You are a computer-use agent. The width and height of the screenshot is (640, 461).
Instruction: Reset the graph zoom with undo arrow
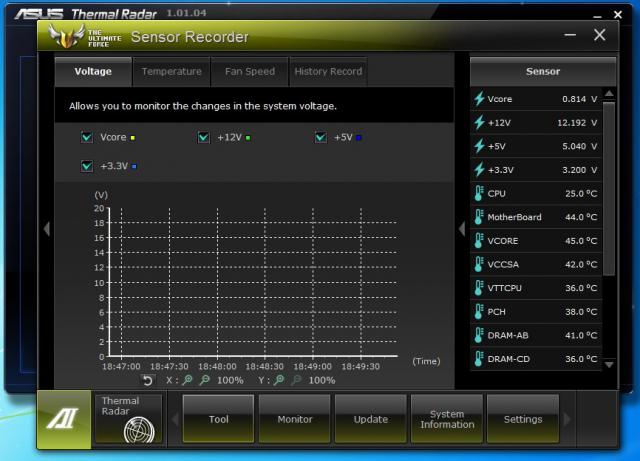pyautogui.click(x=147, y=381)
